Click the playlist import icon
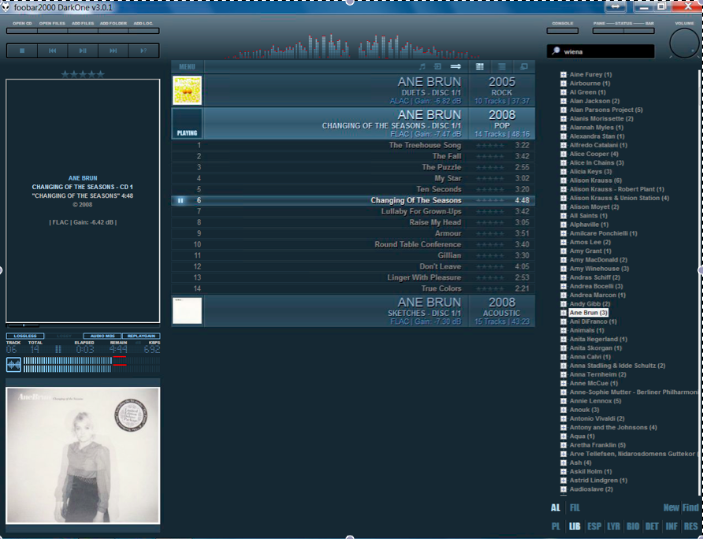The width and height of the screenshot is (703, 539). pos(438,67)
